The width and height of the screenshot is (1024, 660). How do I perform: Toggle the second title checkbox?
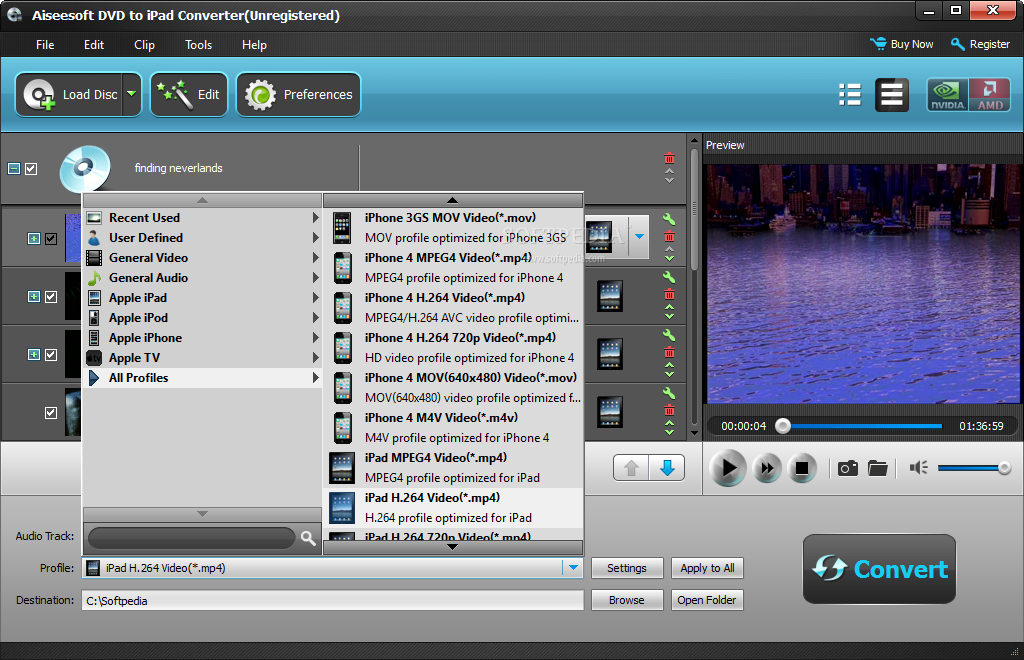(51, 297)
